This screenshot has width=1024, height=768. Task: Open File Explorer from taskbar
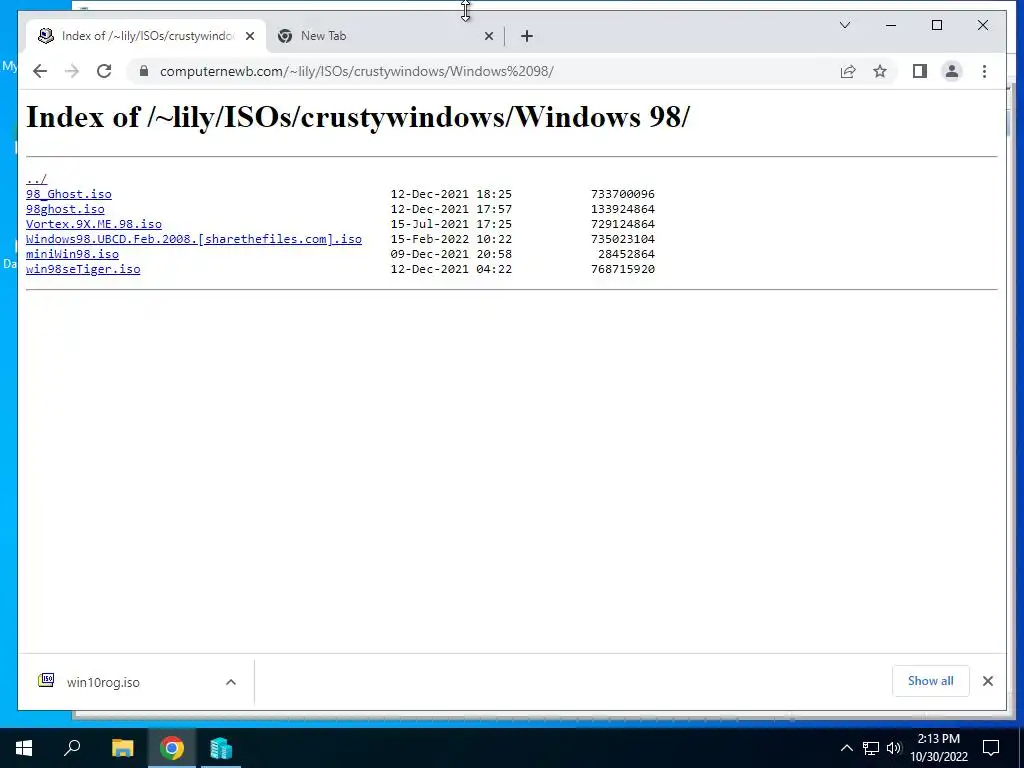122,748
